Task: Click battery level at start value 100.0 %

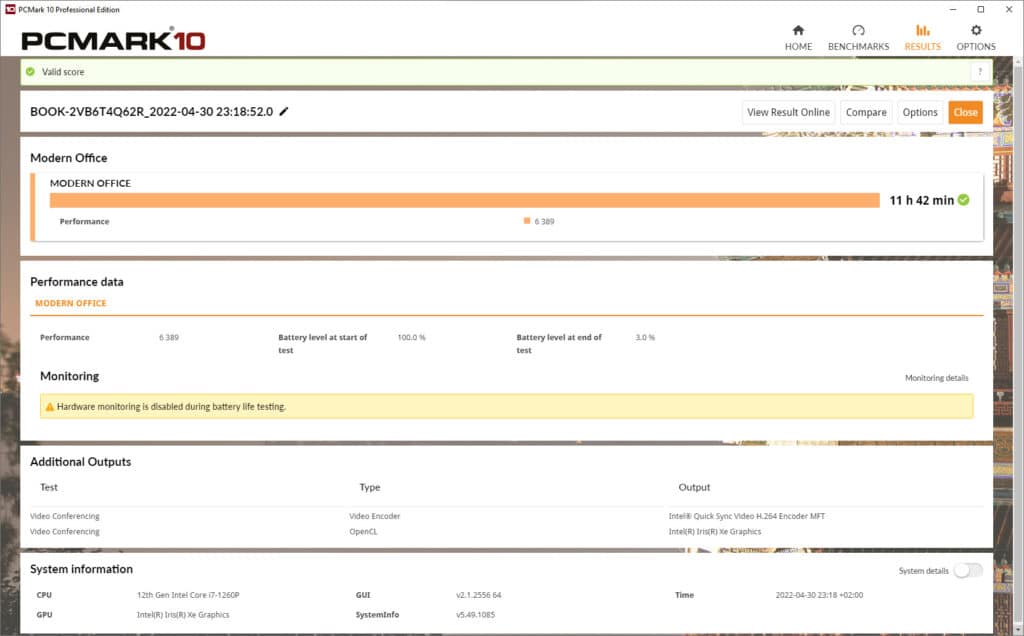Action: (411, 338)
